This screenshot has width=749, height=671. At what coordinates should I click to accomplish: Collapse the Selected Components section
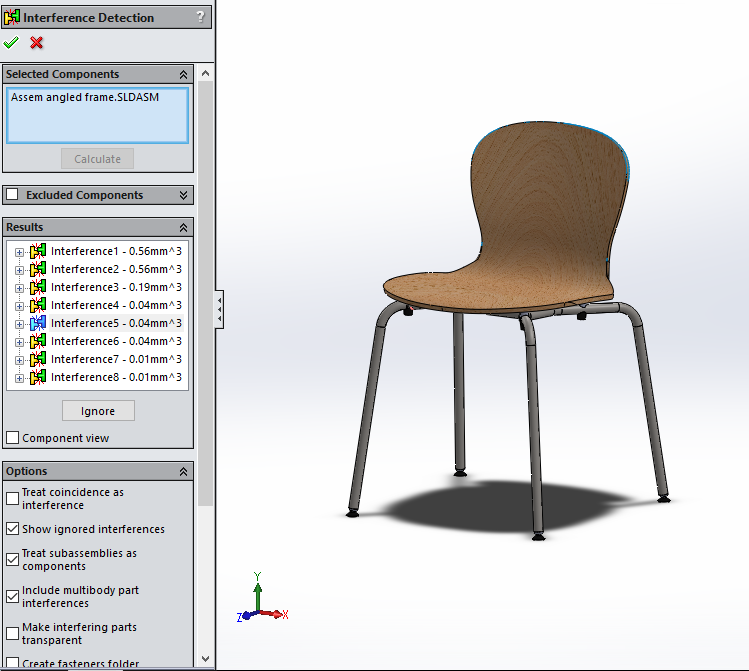pyautogui.click(x=183, y=75)
